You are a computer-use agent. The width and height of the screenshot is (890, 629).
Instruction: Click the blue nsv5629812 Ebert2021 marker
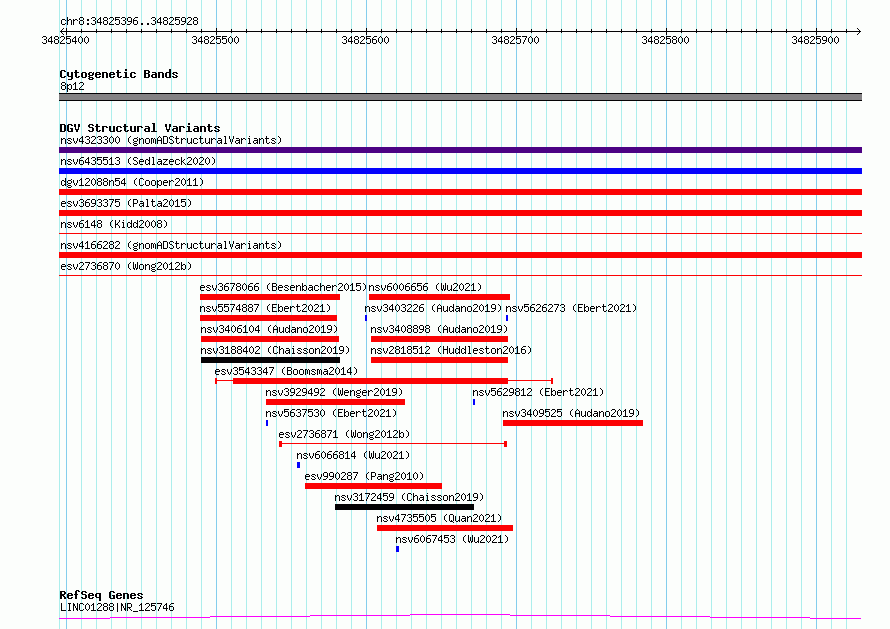tap(474, 402)
